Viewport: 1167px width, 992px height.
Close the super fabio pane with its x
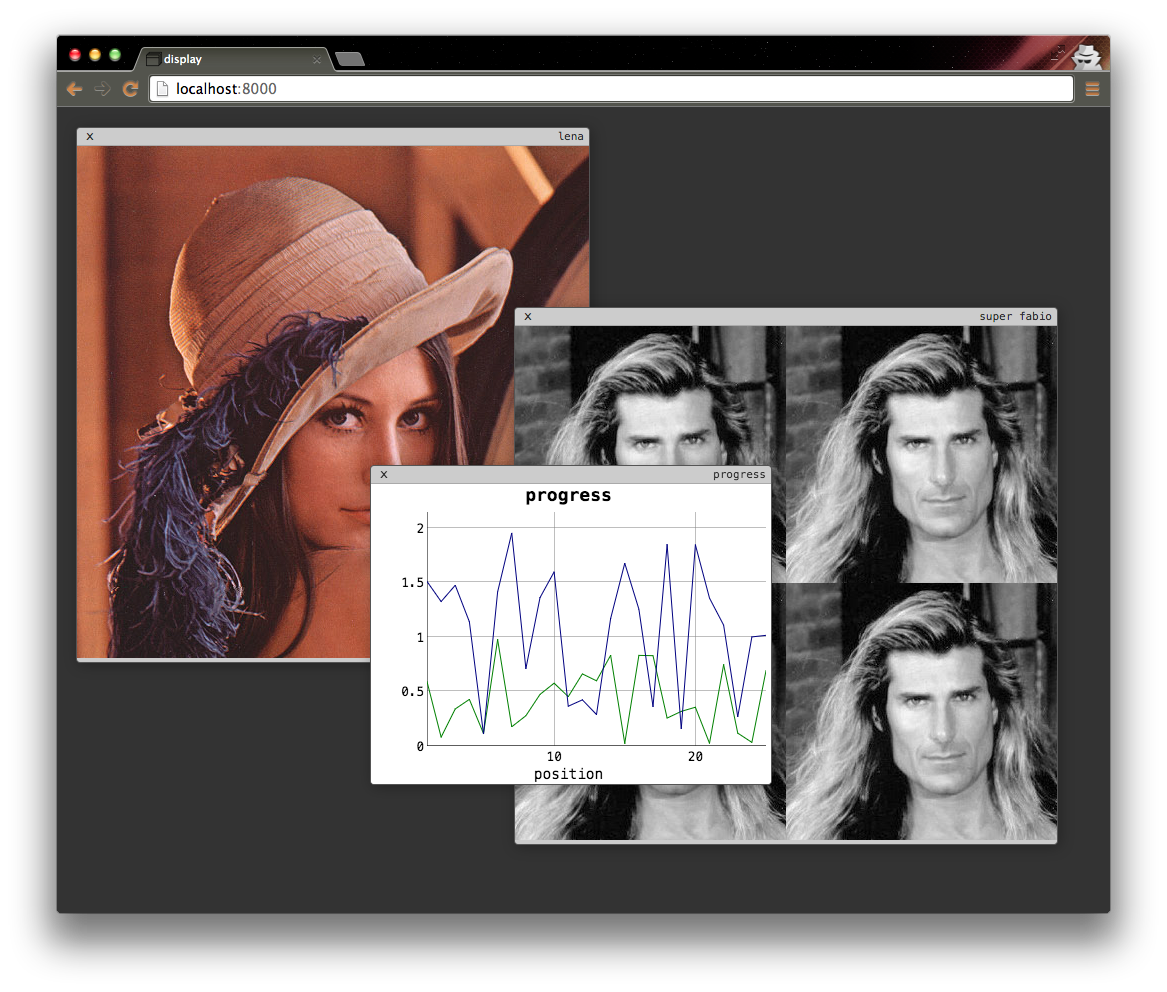point(528,316)
